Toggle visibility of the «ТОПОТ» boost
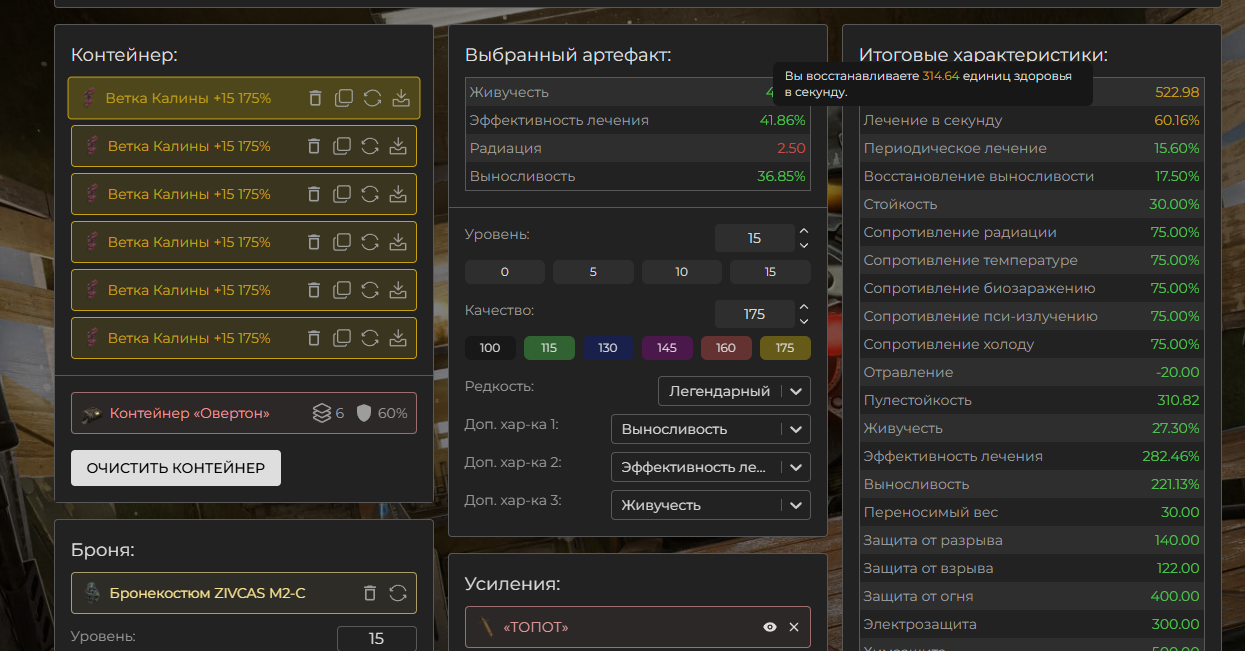 770,627
